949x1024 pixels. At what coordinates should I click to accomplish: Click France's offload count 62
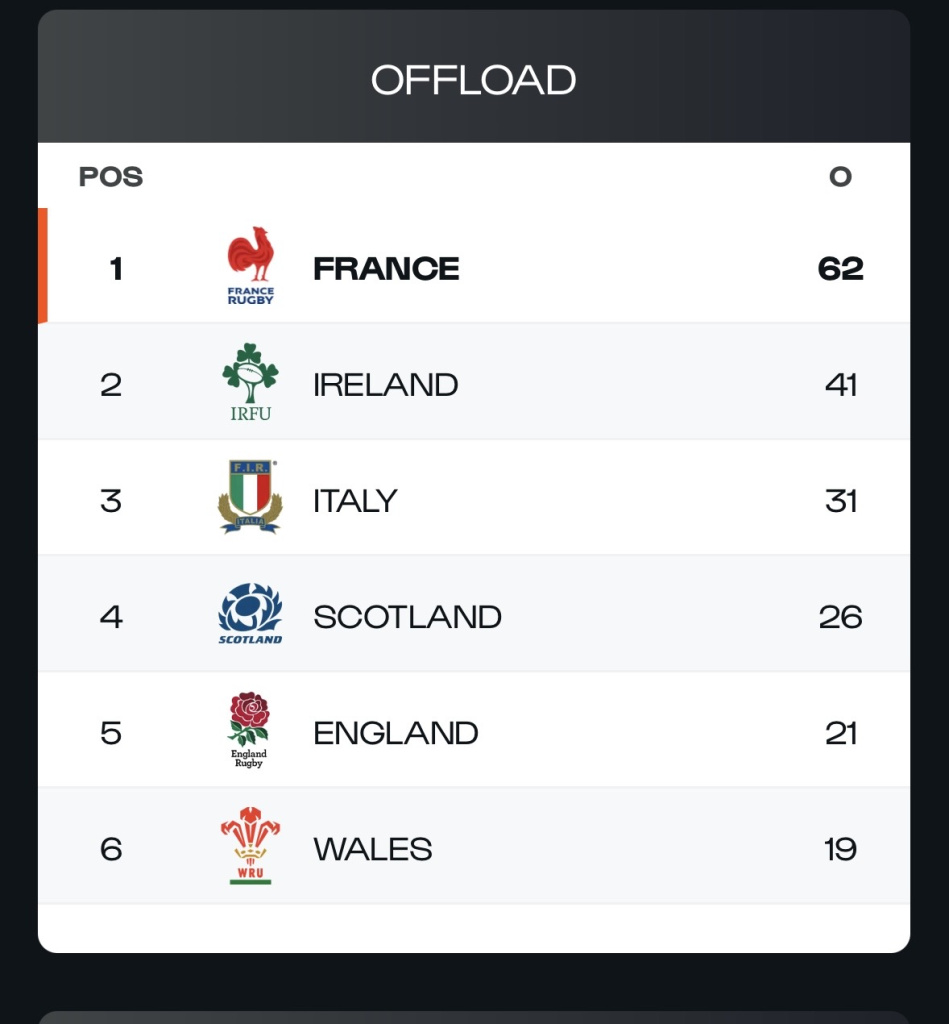[x=840, y=268]
